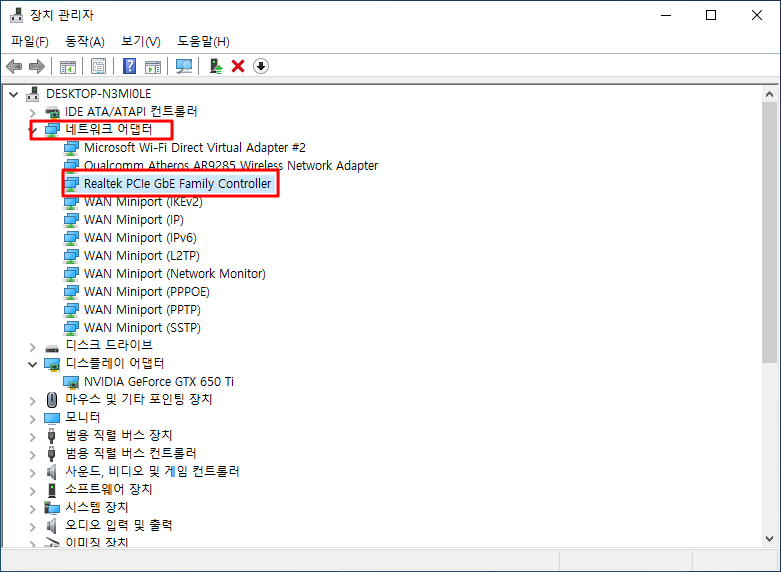The width and height of the screenshot is (781, 572).
Task: Click the Update driver toolbar icon
Action: click(x=216, y=66)
